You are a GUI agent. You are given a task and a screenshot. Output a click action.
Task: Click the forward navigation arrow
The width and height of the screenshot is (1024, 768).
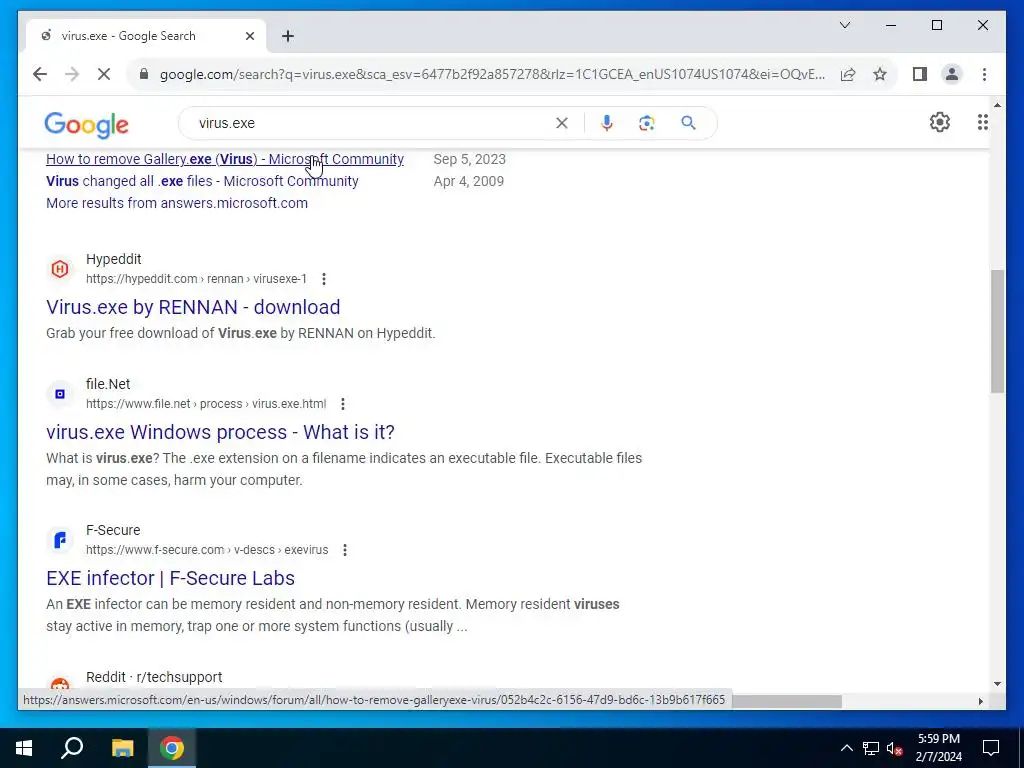[x=72, y=74]
